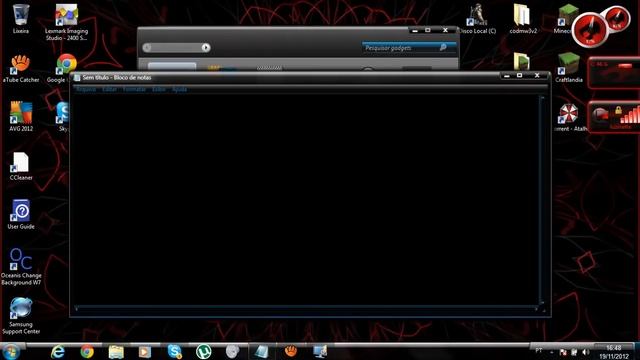
Task: Select the Oceanis Change Background W7 icon
Action: pyautogui.click(x=21, y=266)
